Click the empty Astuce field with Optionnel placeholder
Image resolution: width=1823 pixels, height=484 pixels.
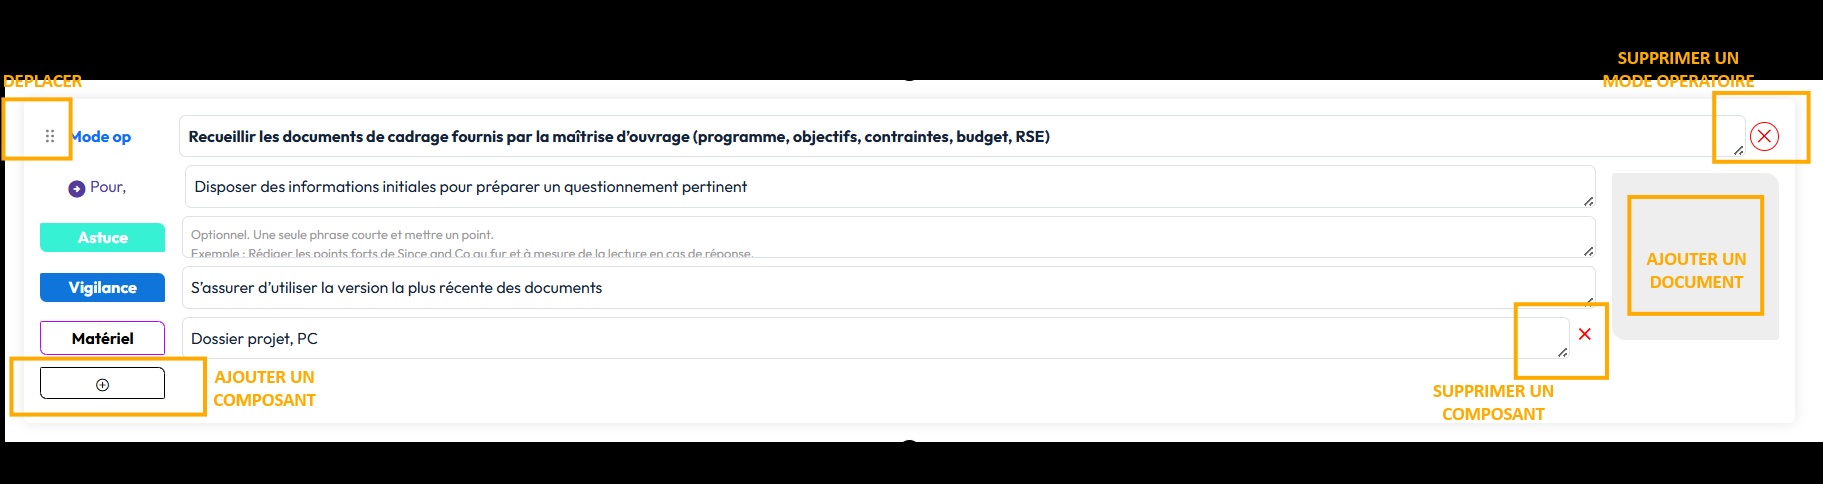pos(888,237)
